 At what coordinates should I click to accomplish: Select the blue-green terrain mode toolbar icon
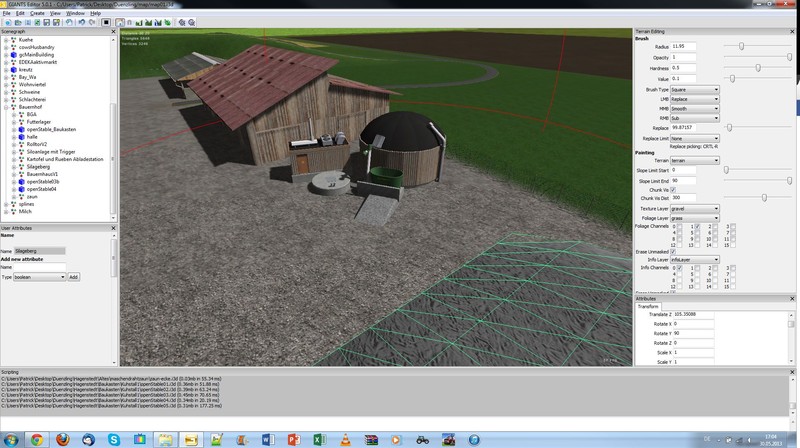click(158, 22)
